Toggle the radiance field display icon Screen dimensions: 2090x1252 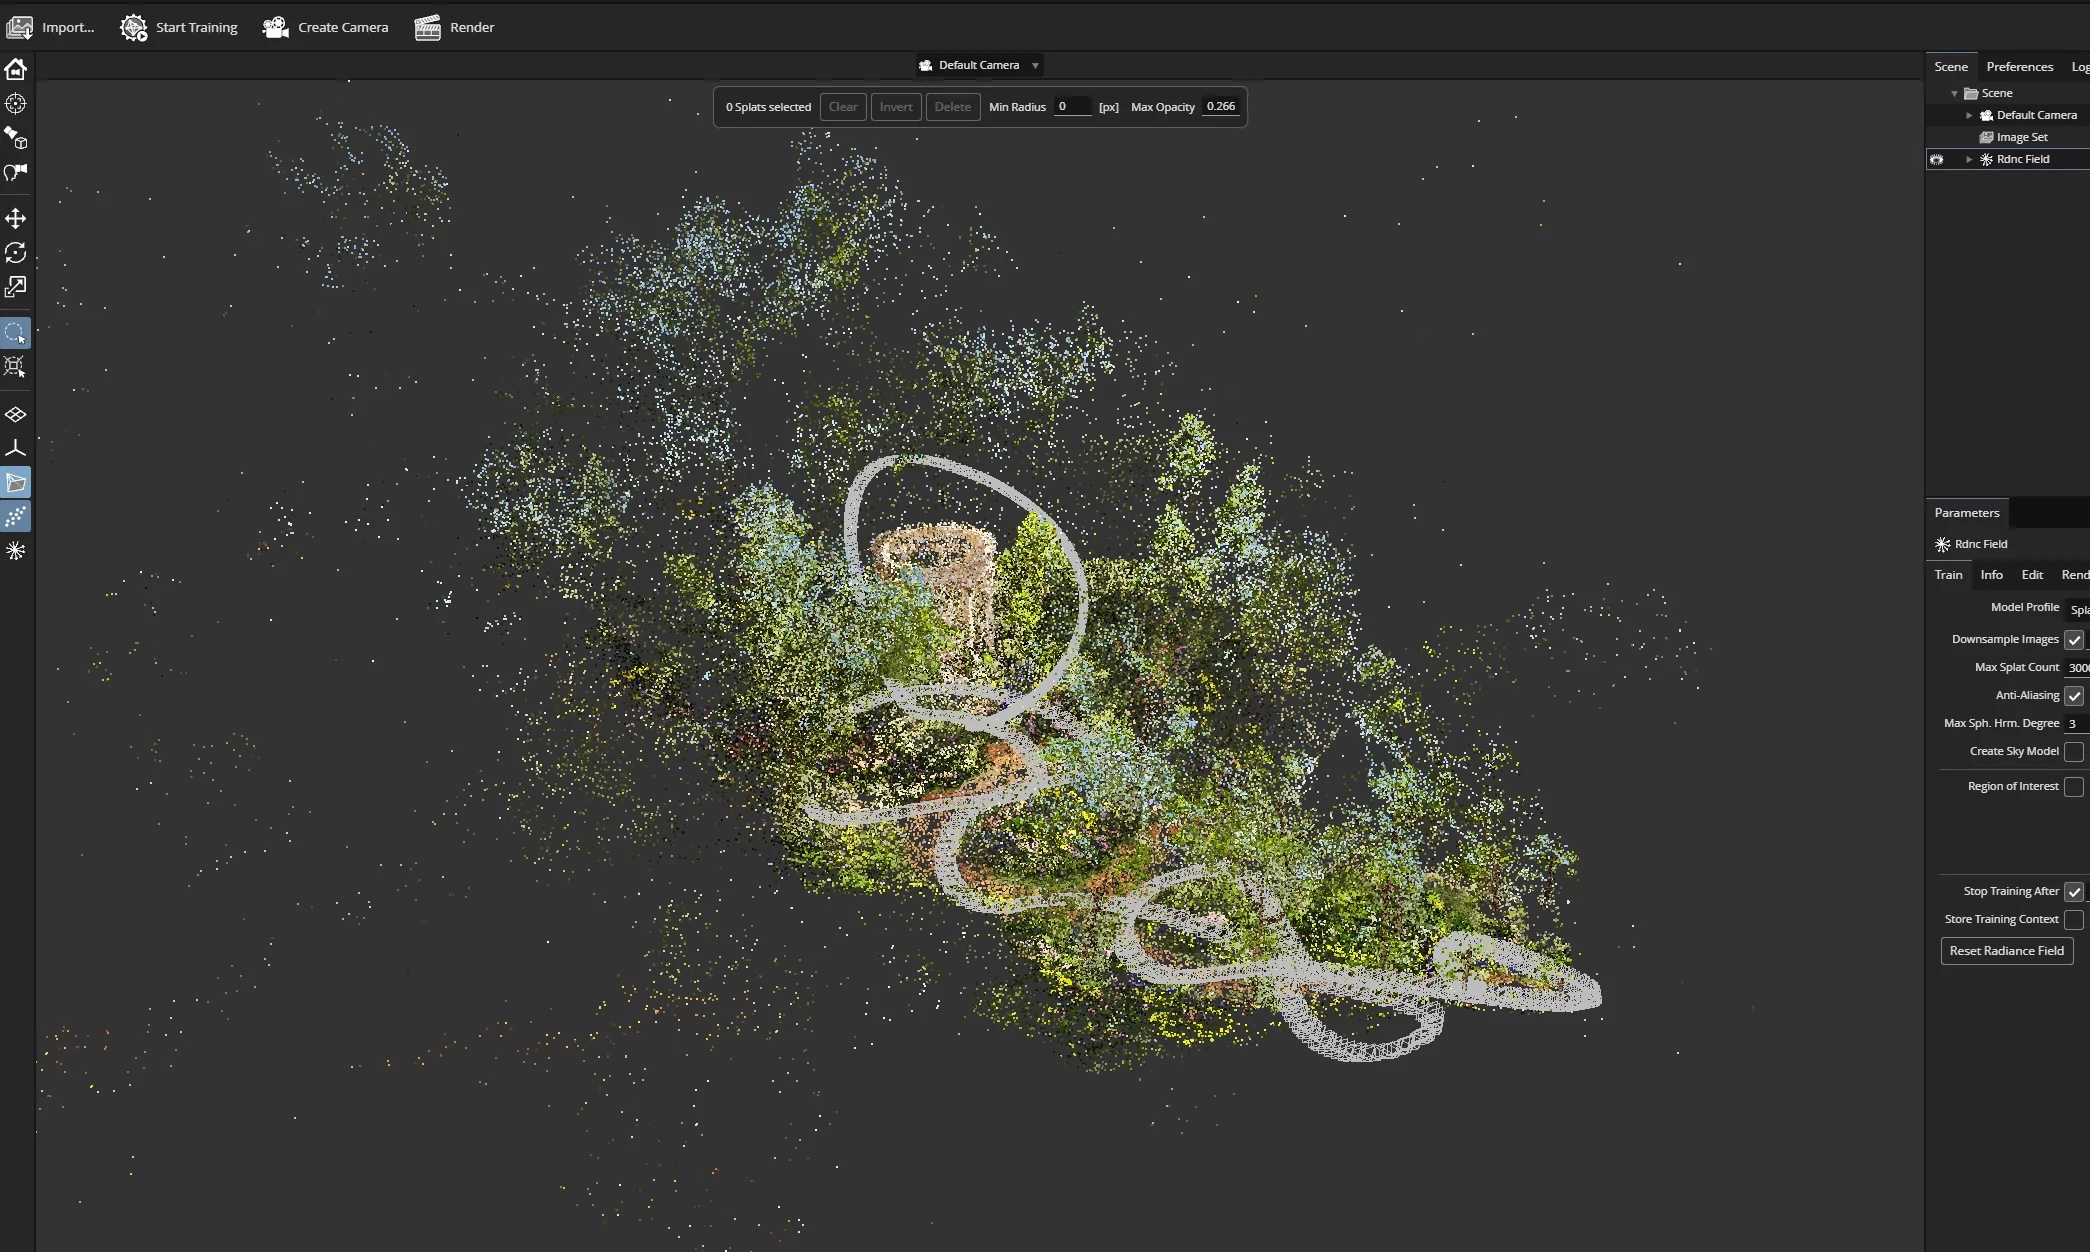point(15,551)
